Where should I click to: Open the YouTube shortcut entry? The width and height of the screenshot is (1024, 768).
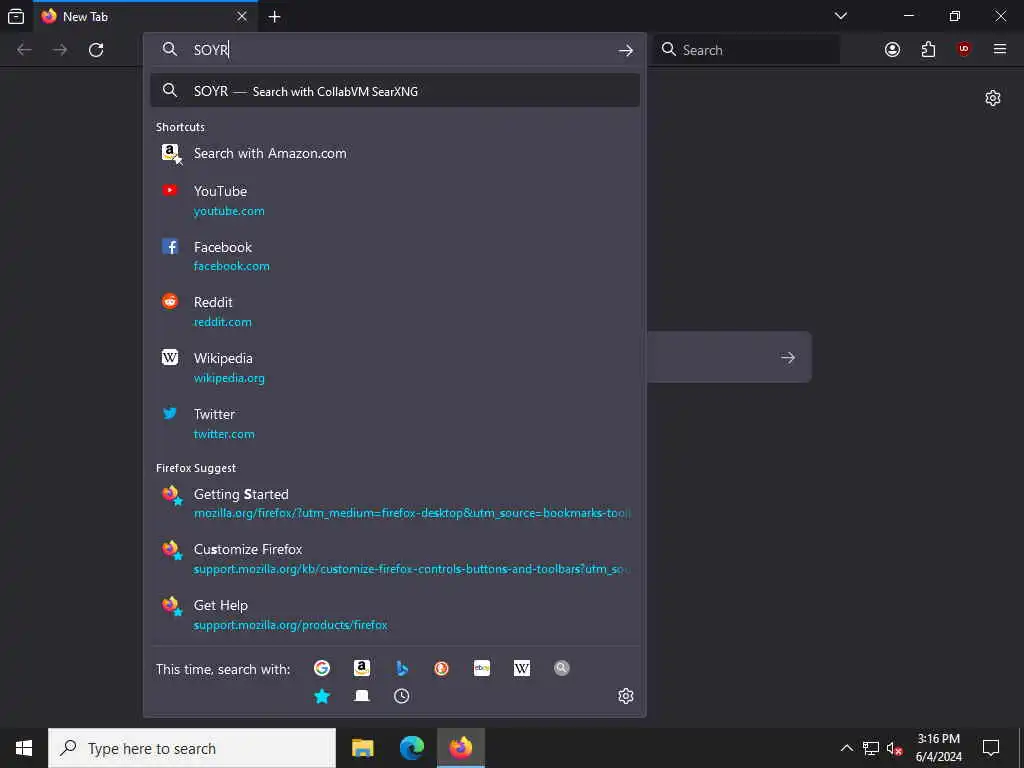coord(395,200)
